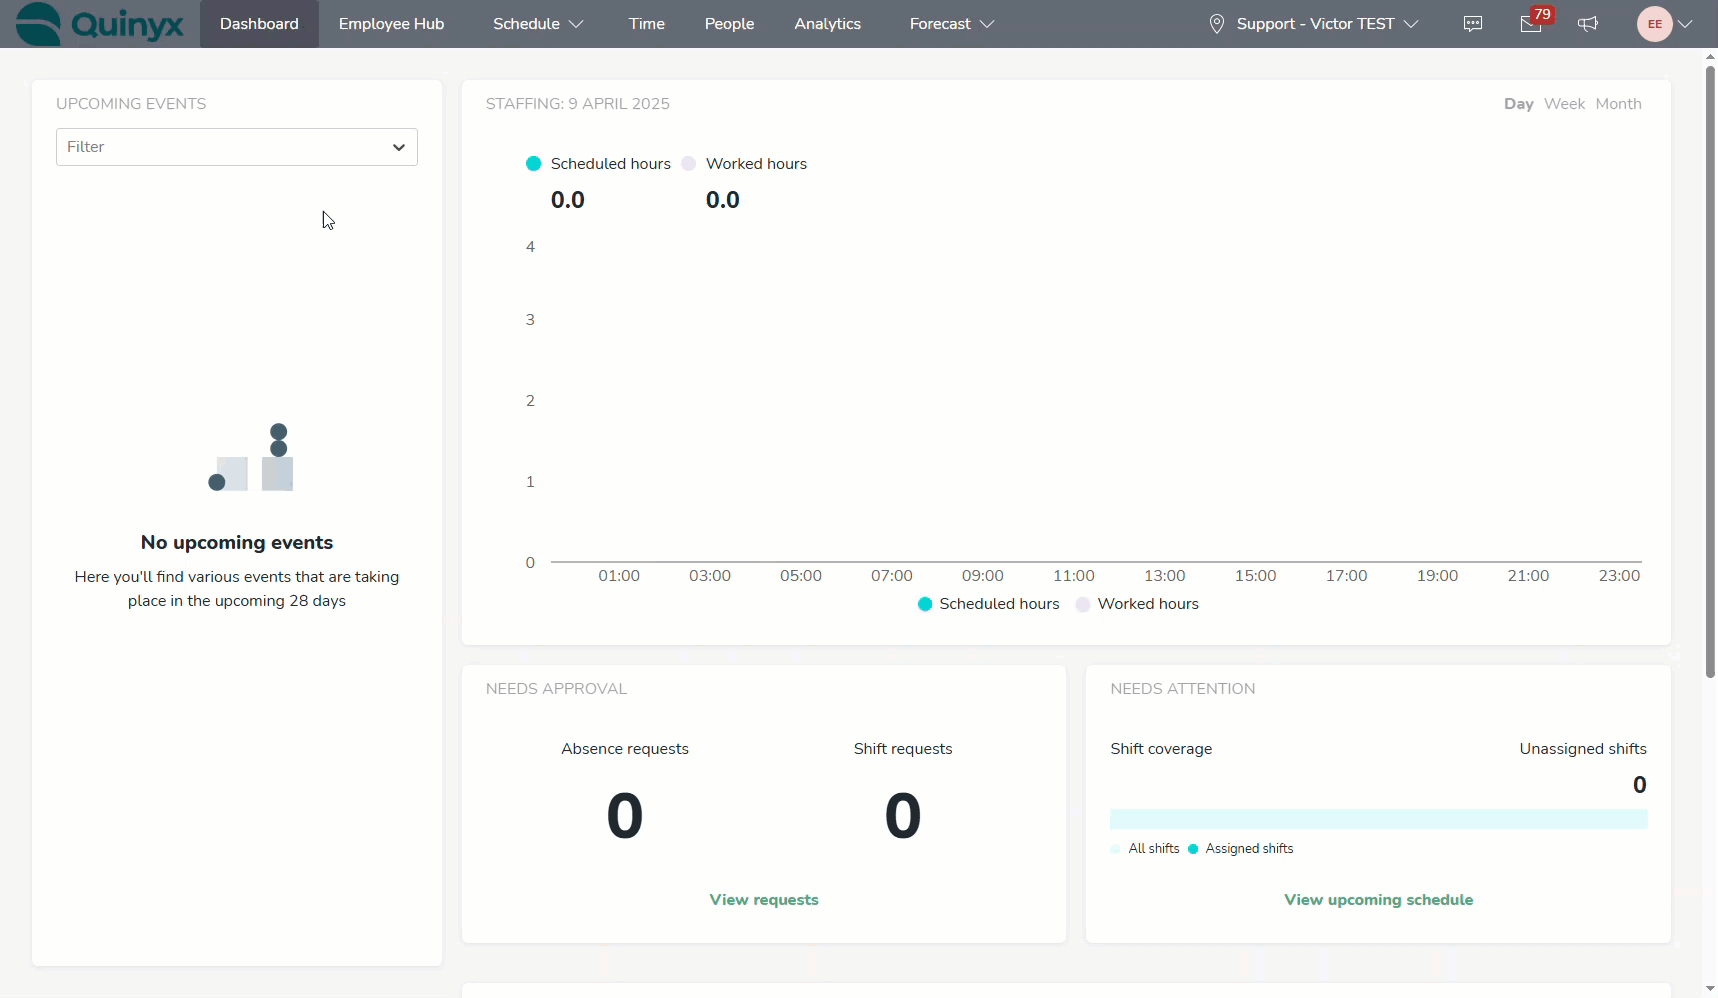Open the mail inbox with 79 badge
This screenshot has height=998, width=1718.
(x=1531, y=24)
